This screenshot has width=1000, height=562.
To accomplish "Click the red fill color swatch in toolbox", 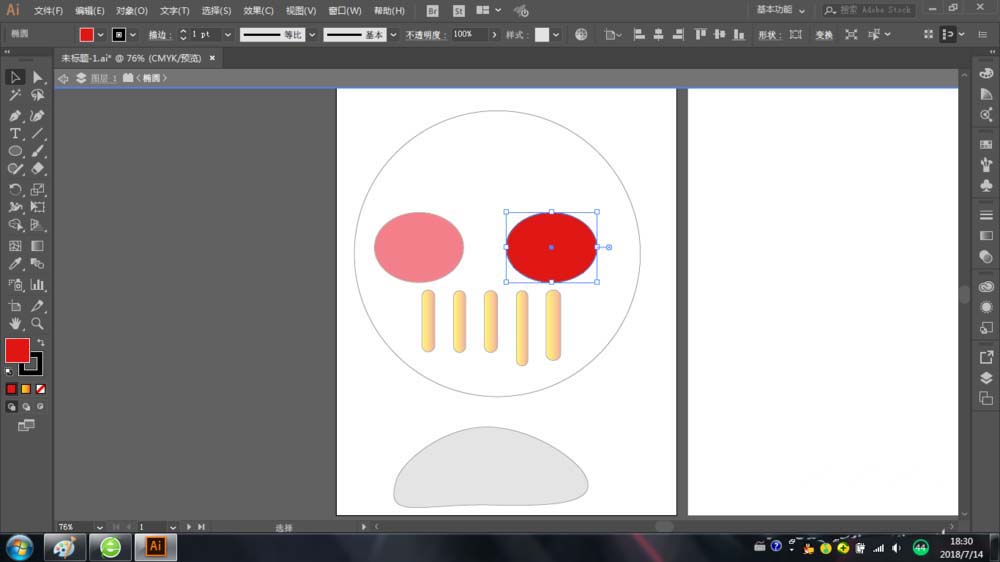I will (17, 350).
